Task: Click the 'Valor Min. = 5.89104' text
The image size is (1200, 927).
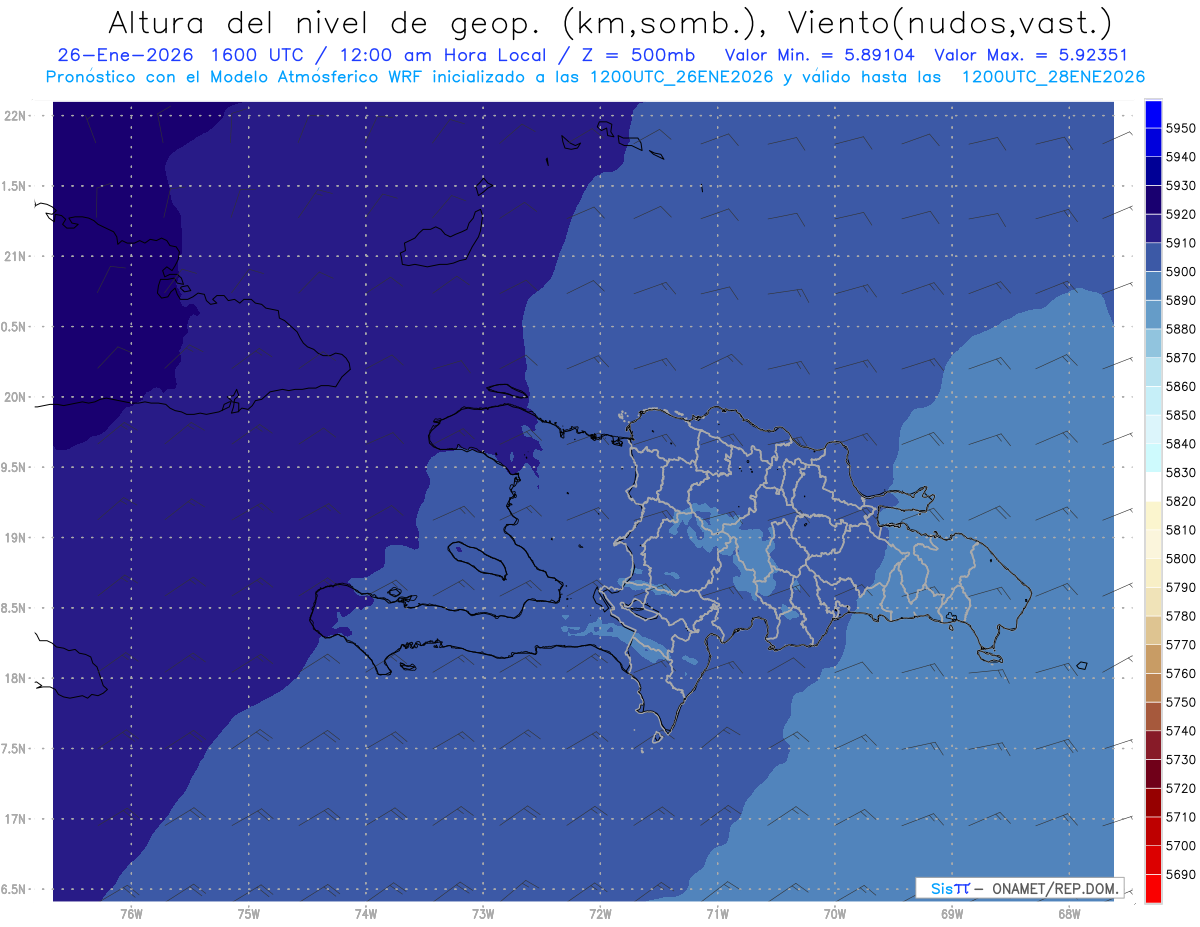Action: click(x=819, y=56)
